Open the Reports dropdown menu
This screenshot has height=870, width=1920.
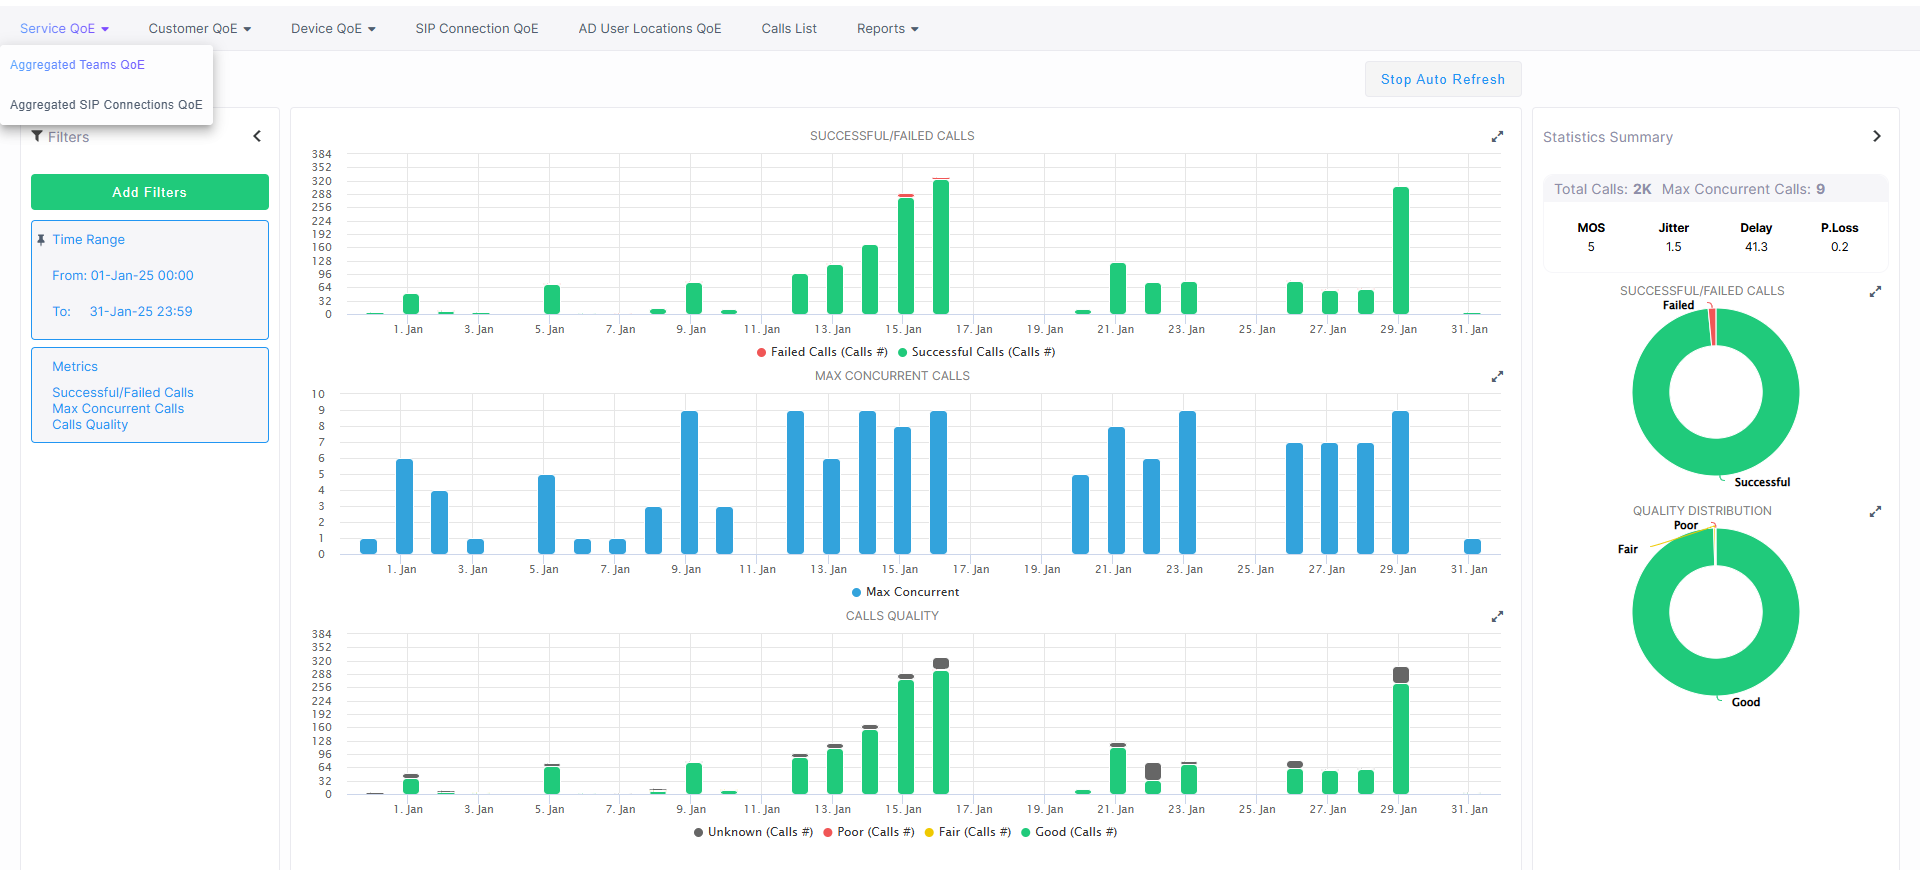point(887,29)
